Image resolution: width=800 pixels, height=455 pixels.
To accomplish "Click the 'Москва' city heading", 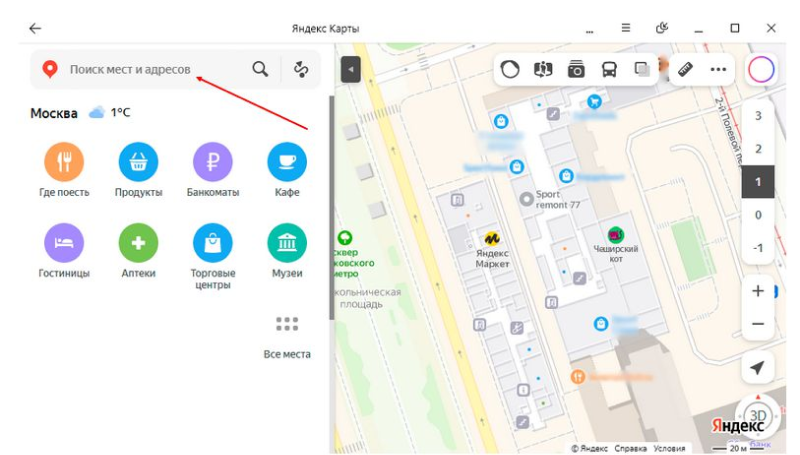I will (x=54, y=113).
